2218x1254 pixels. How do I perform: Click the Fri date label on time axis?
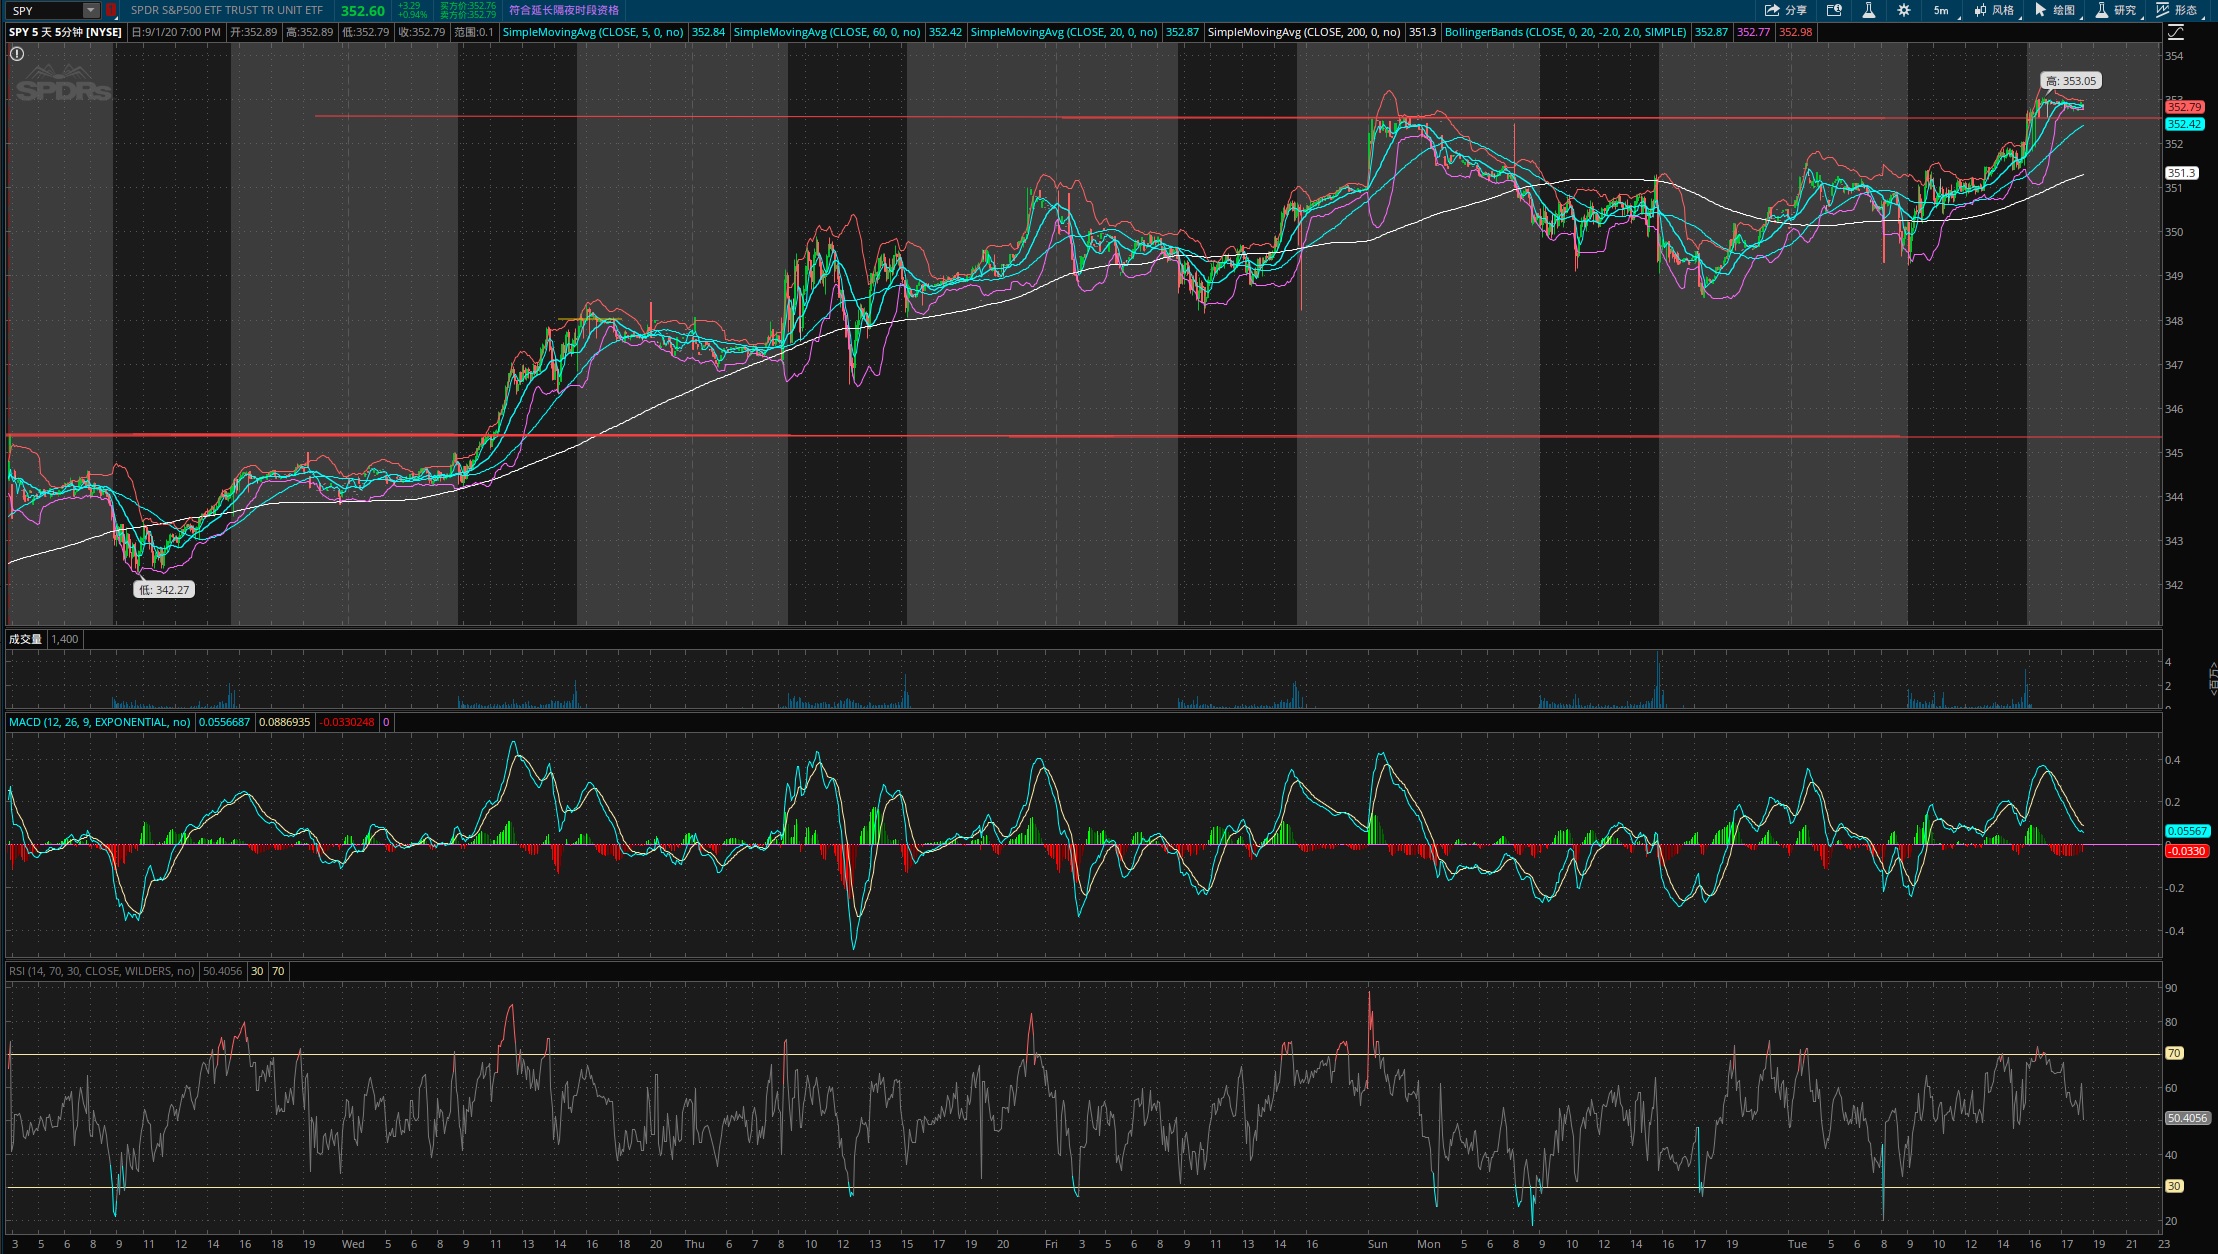pos(1051,1244)
